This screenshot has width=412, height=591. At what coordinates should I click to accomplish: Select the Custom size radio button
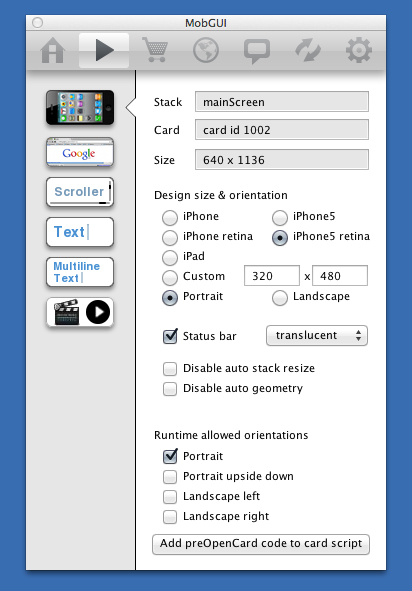(170, 277)
